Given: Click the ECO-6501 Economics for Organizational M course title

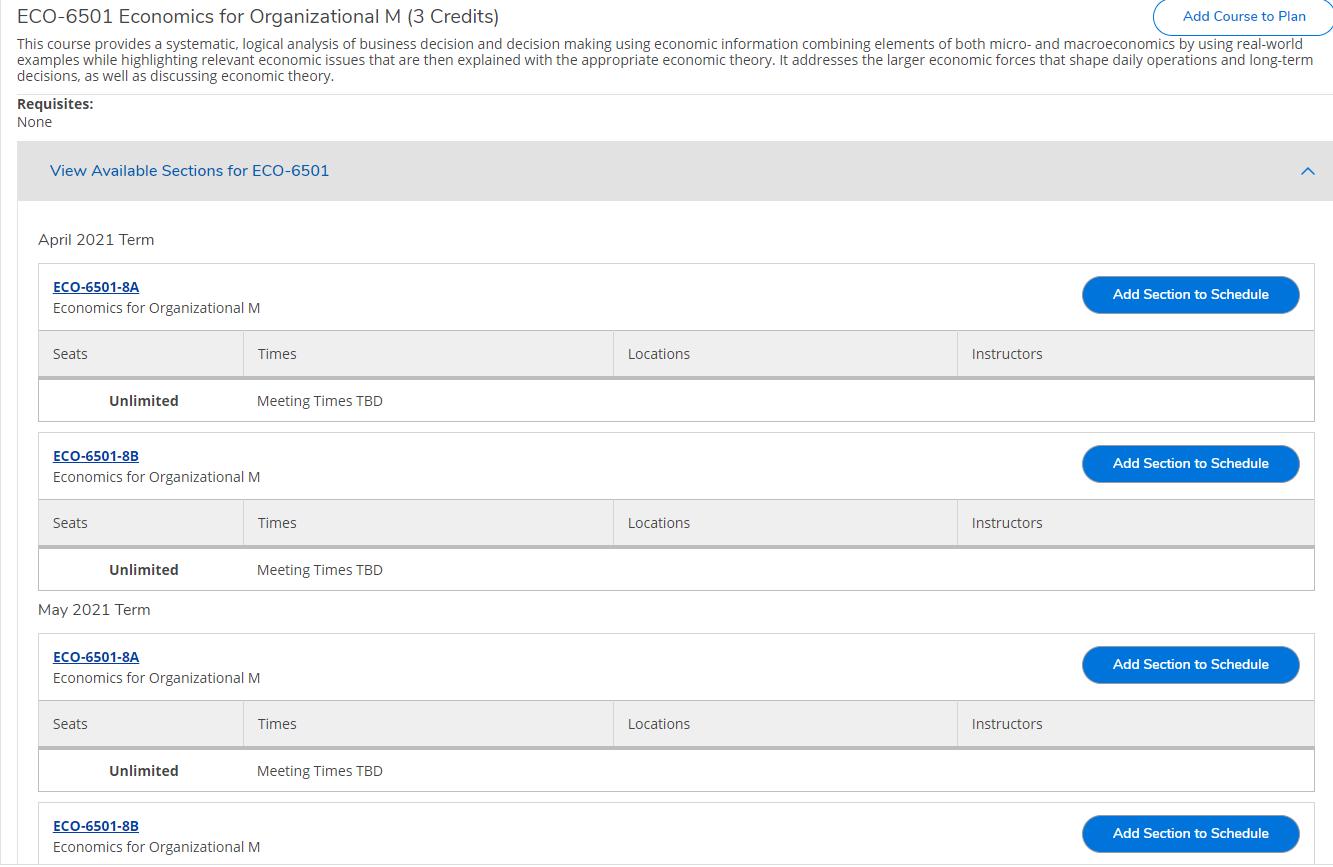Looking at the screenshot, I should tap(258, 17).
